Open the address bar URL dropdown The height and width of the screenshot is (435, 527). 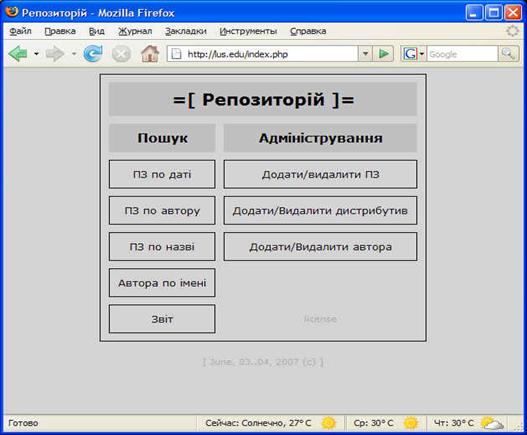point(365,54)
